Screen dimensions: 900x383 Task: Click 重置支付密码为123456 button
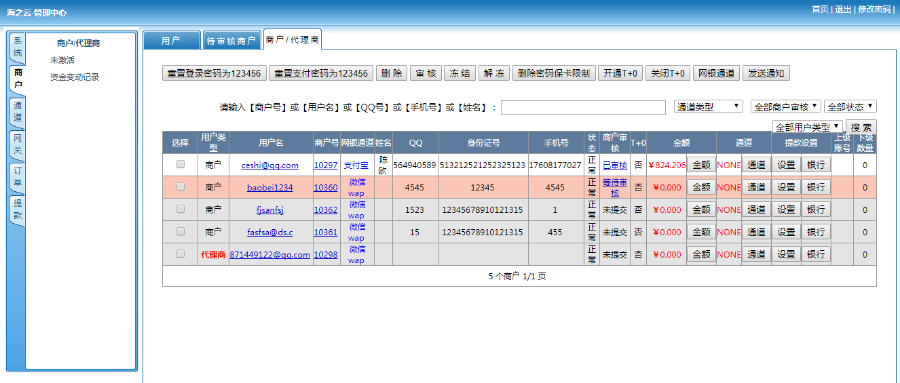[x=321, y=73]
